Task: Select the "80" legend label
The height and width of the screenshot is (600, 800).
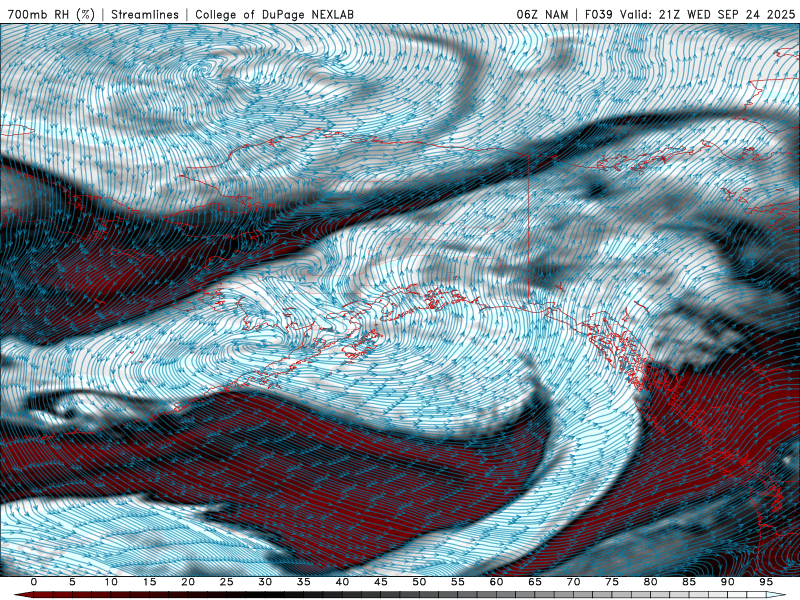Action: point(651,582)
